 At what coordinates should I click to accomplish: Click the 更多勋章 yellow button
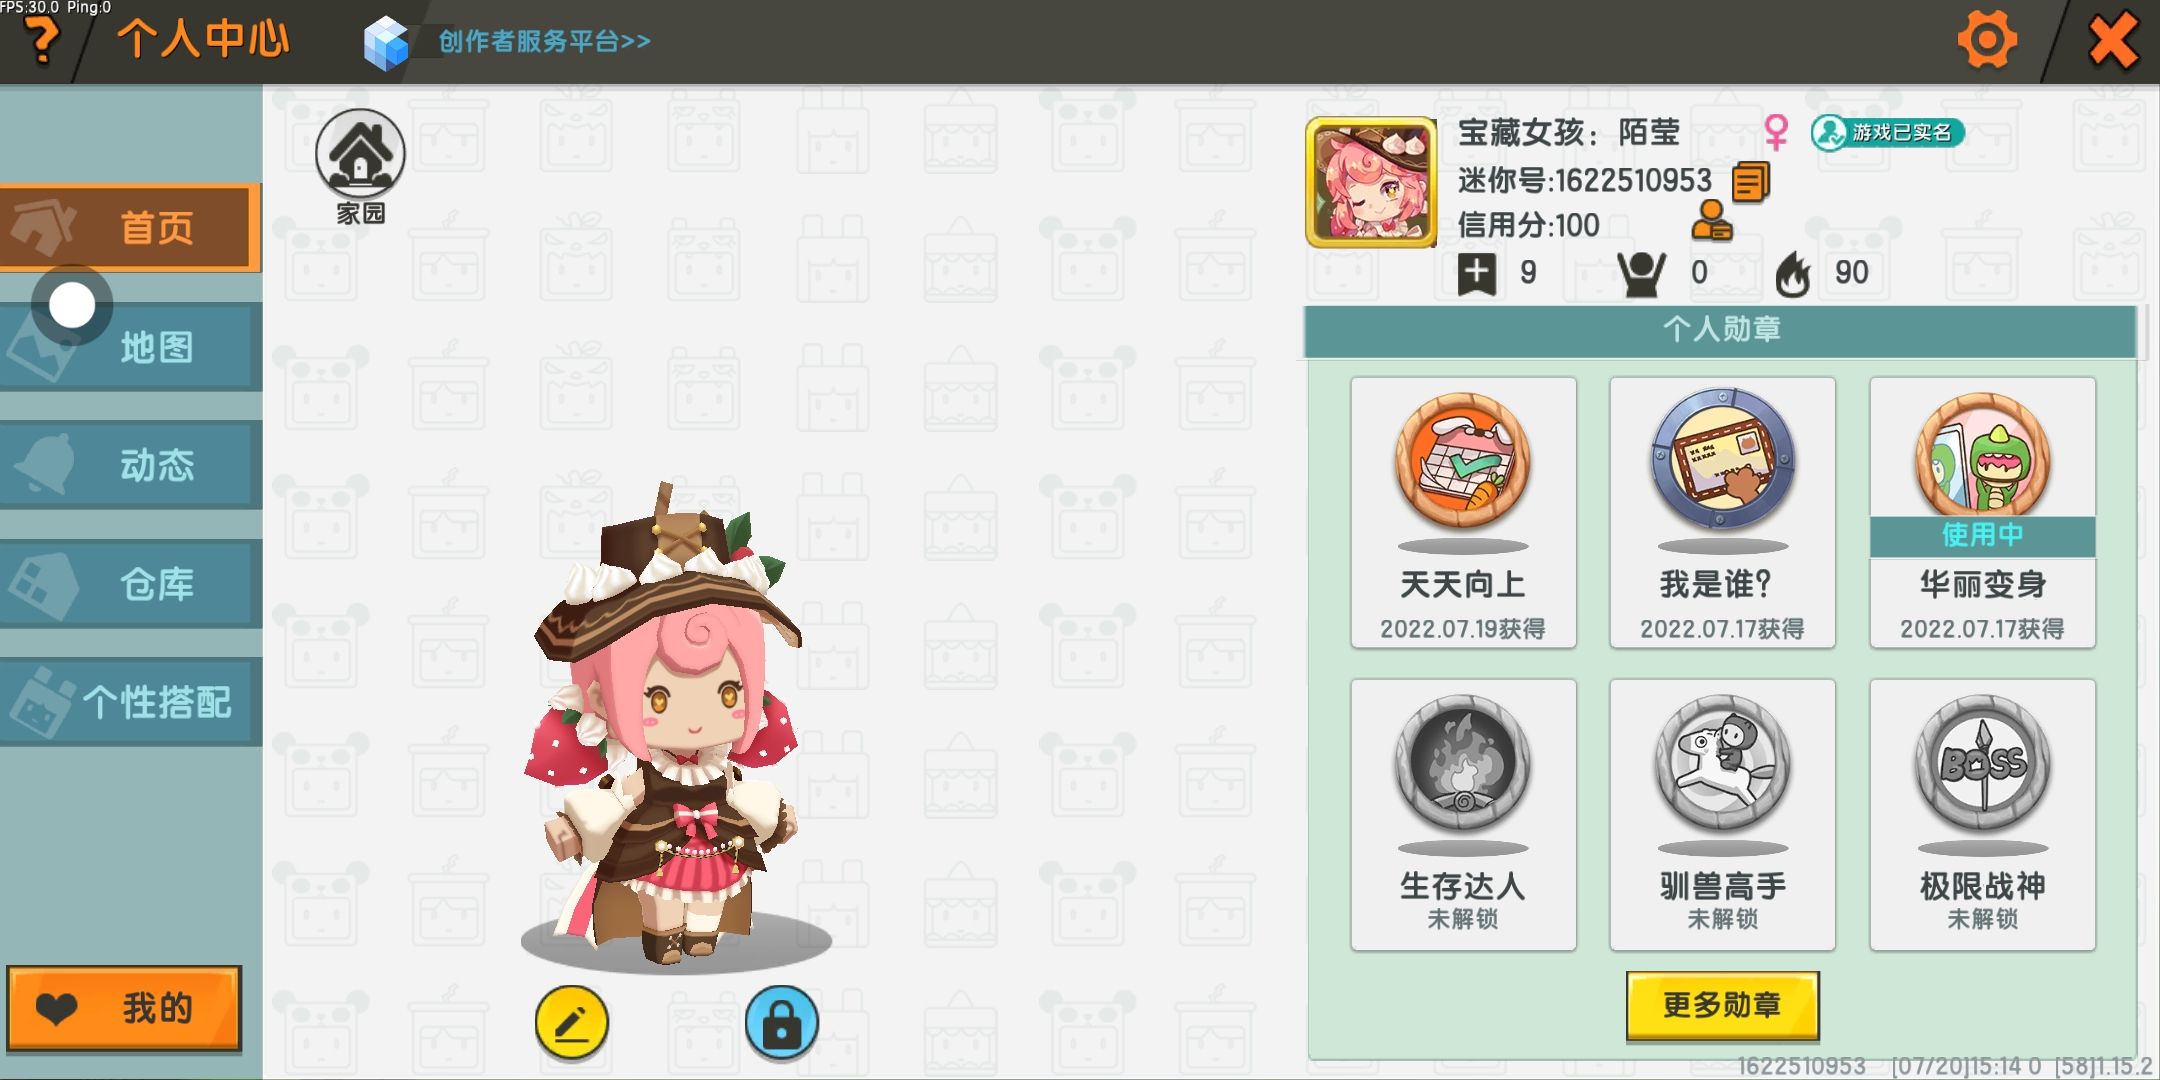1722,1005
